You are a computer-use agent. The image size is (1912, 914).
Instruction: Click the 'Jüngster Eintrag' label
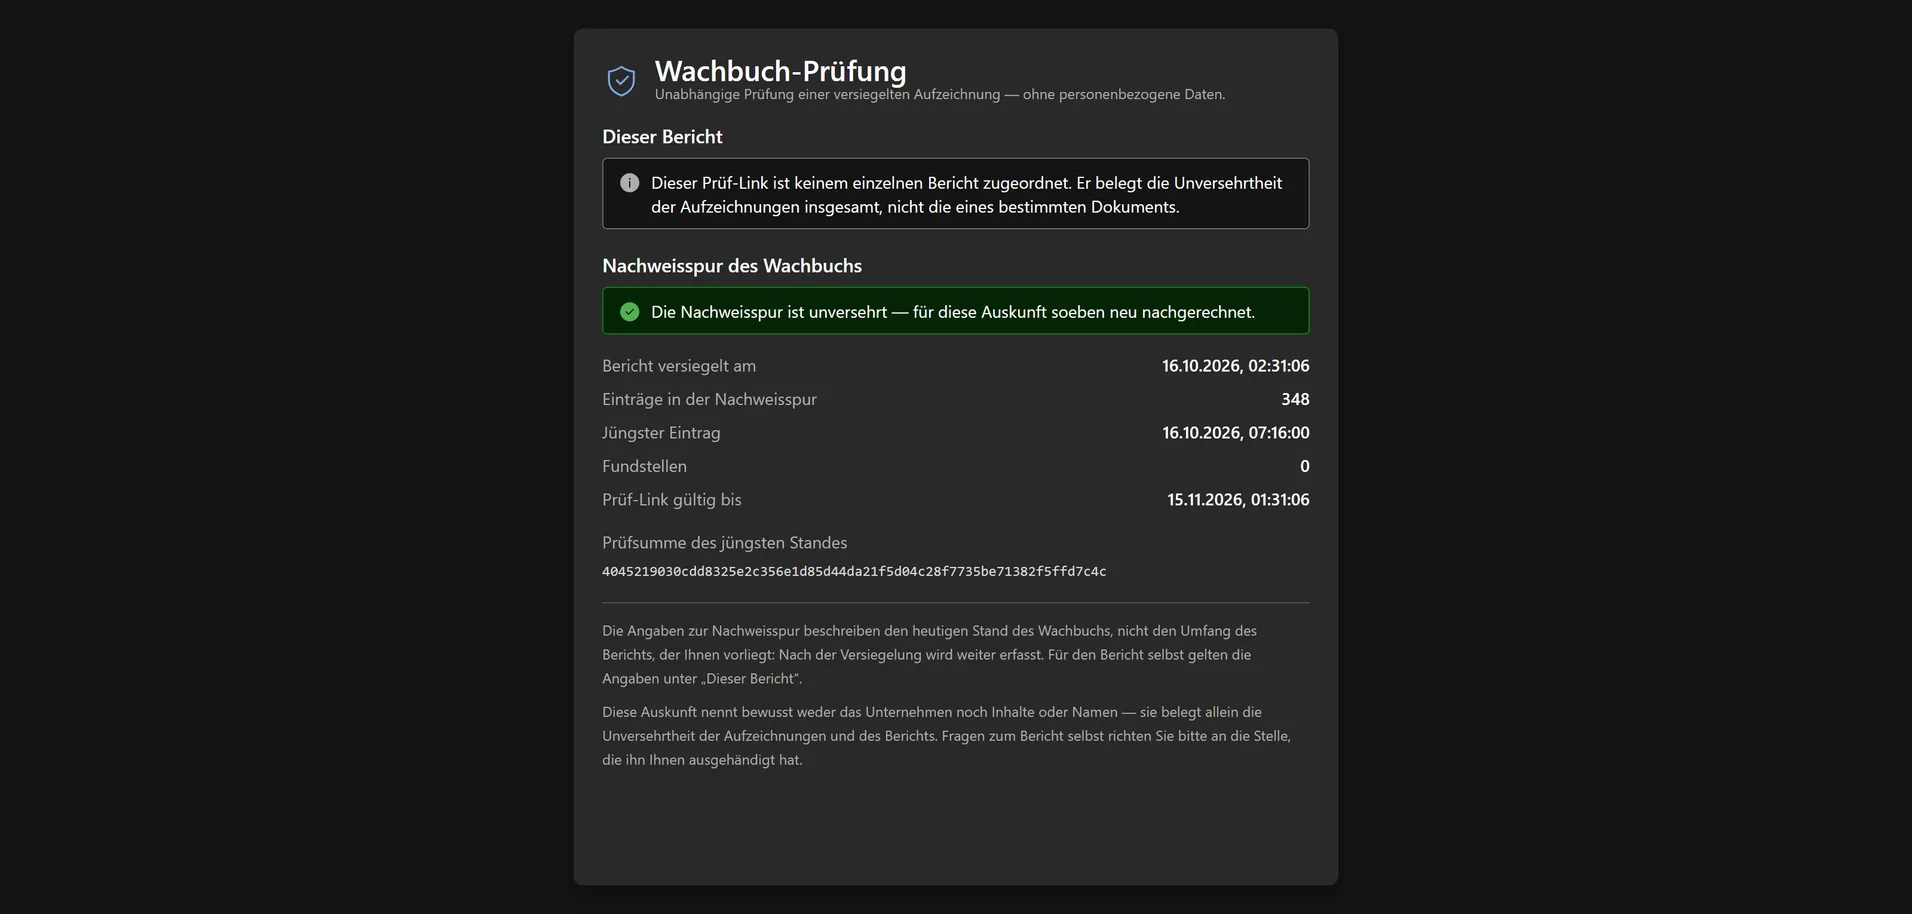(661, 433)
